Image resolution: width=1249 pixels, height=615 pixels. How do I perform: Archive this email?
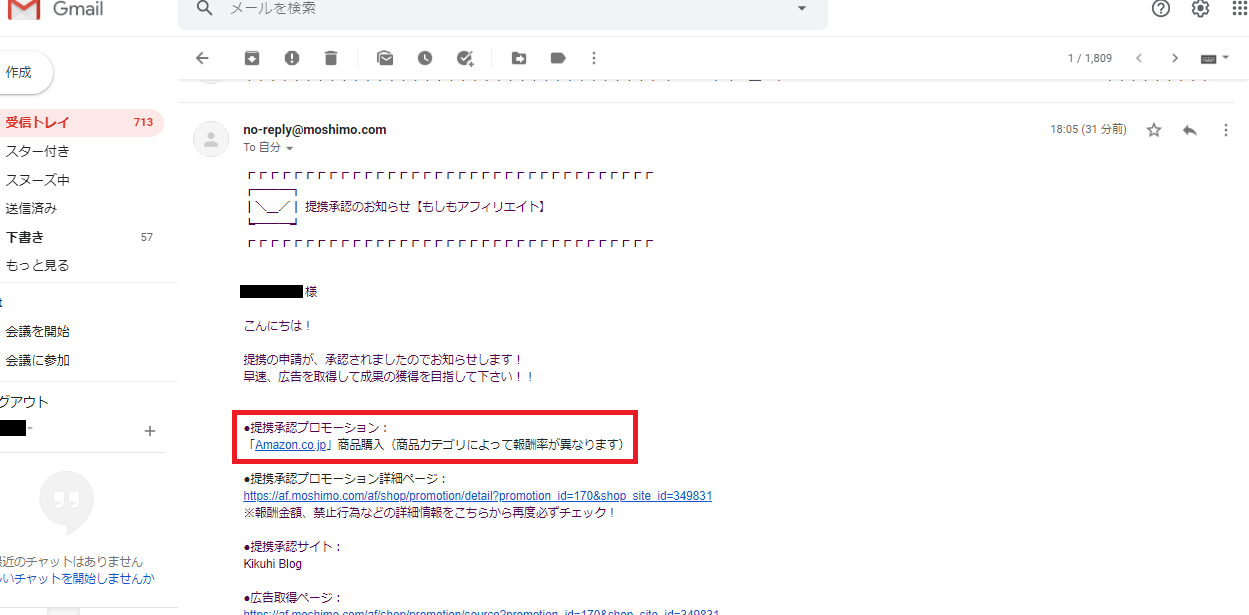pyautogui.click(x=252, y=58)
